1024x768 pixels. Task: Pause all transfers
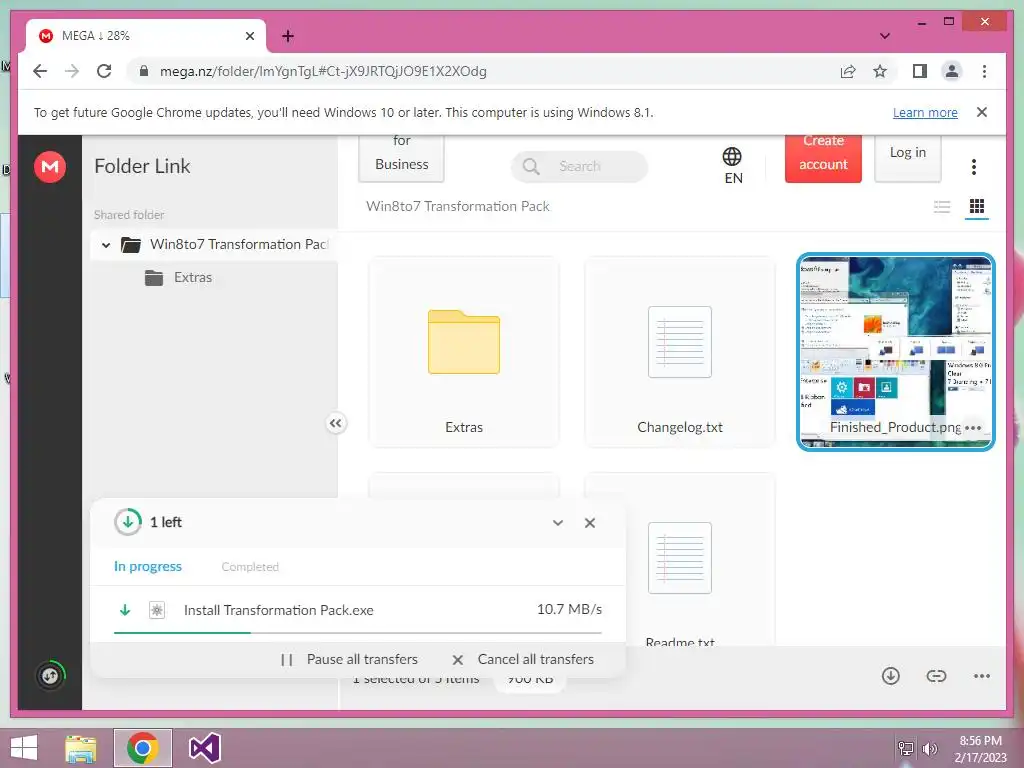pyautogui.click(x=349, y=660)
